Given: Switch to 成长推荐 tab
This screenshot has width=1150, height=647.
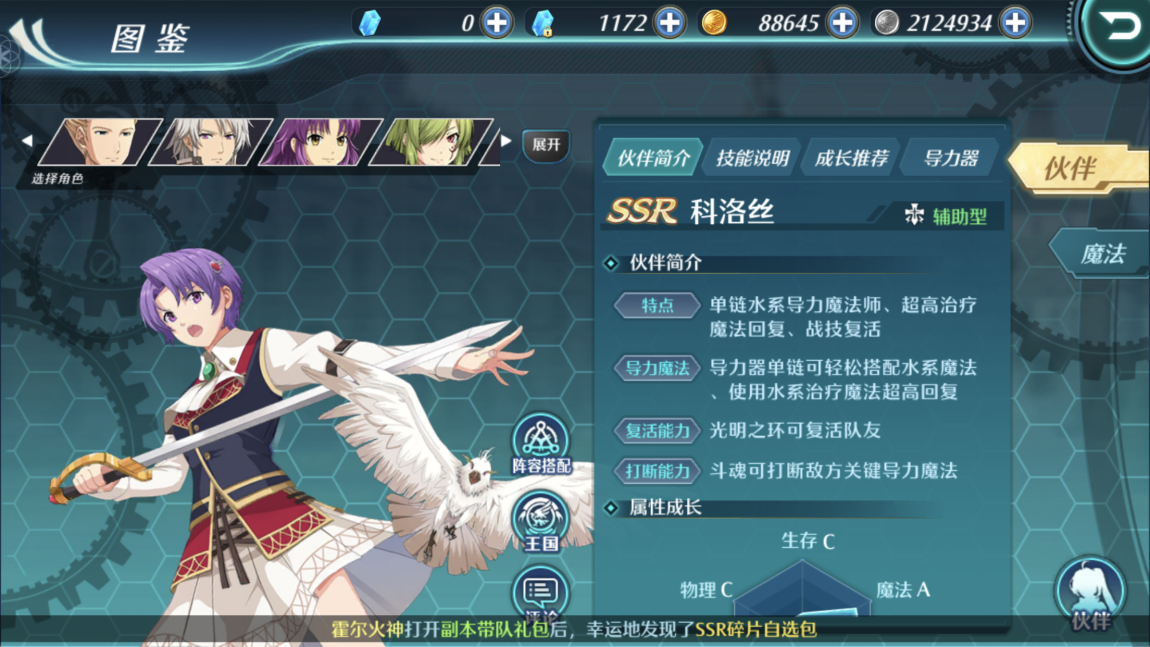Looking at the screenshot, I should tap(851, 158).
